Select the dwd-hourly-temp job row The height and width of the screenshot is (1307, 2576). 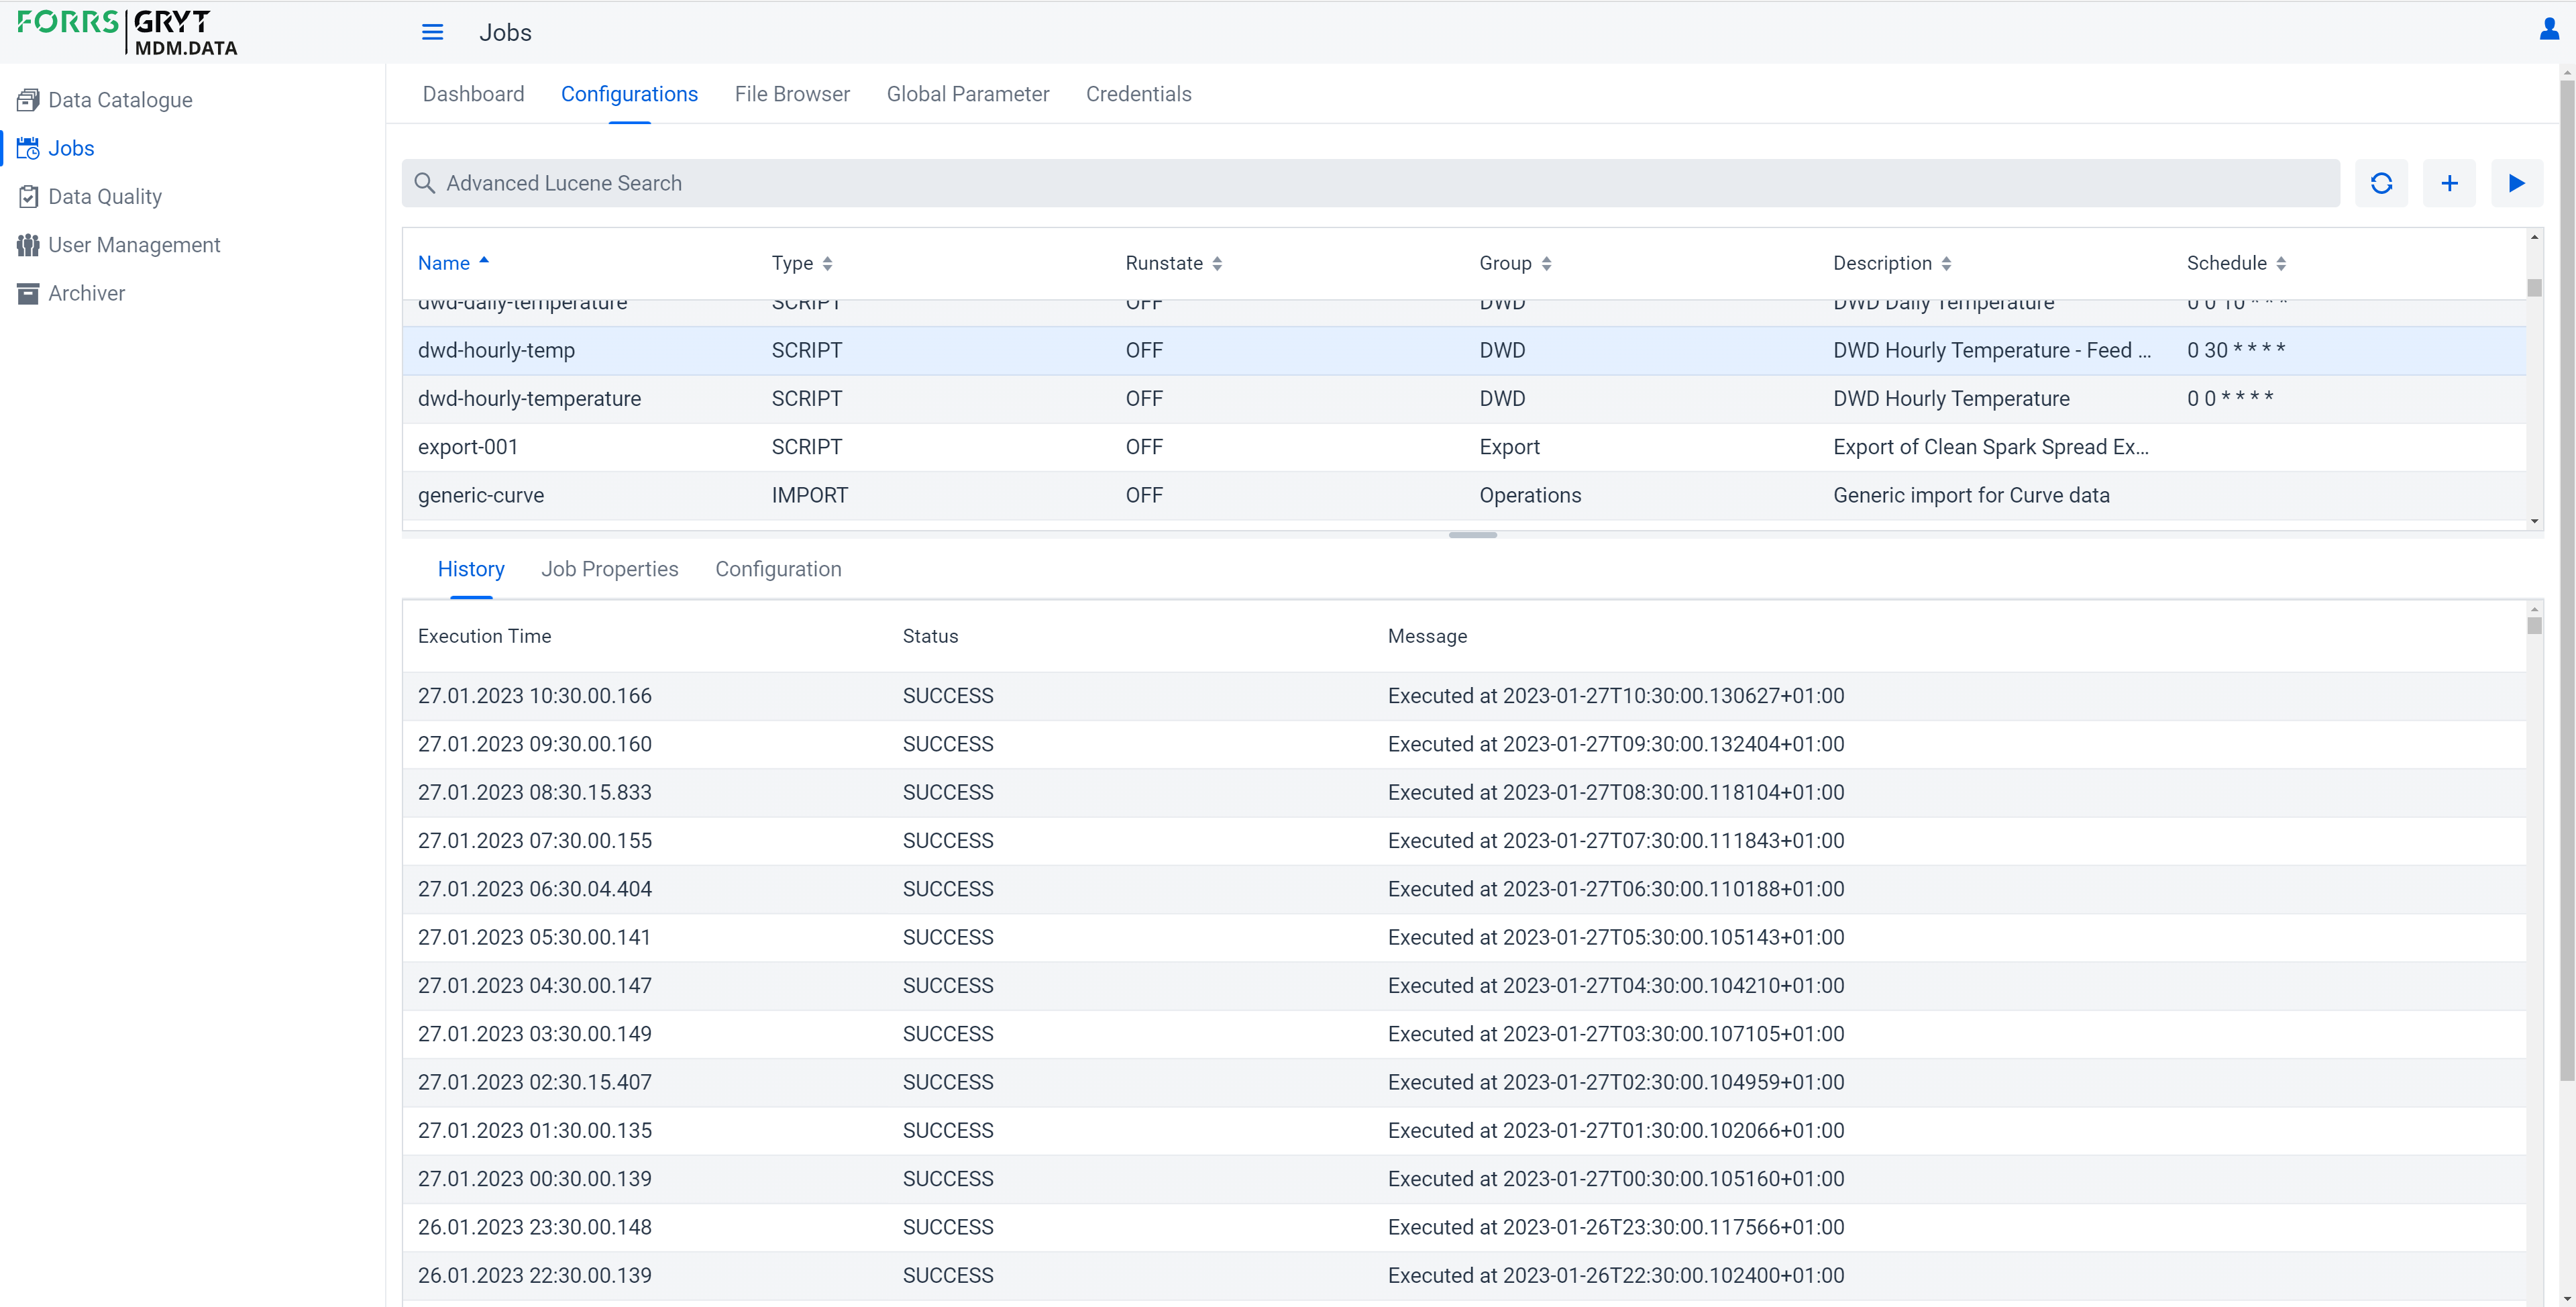[x=1464, y=351]
